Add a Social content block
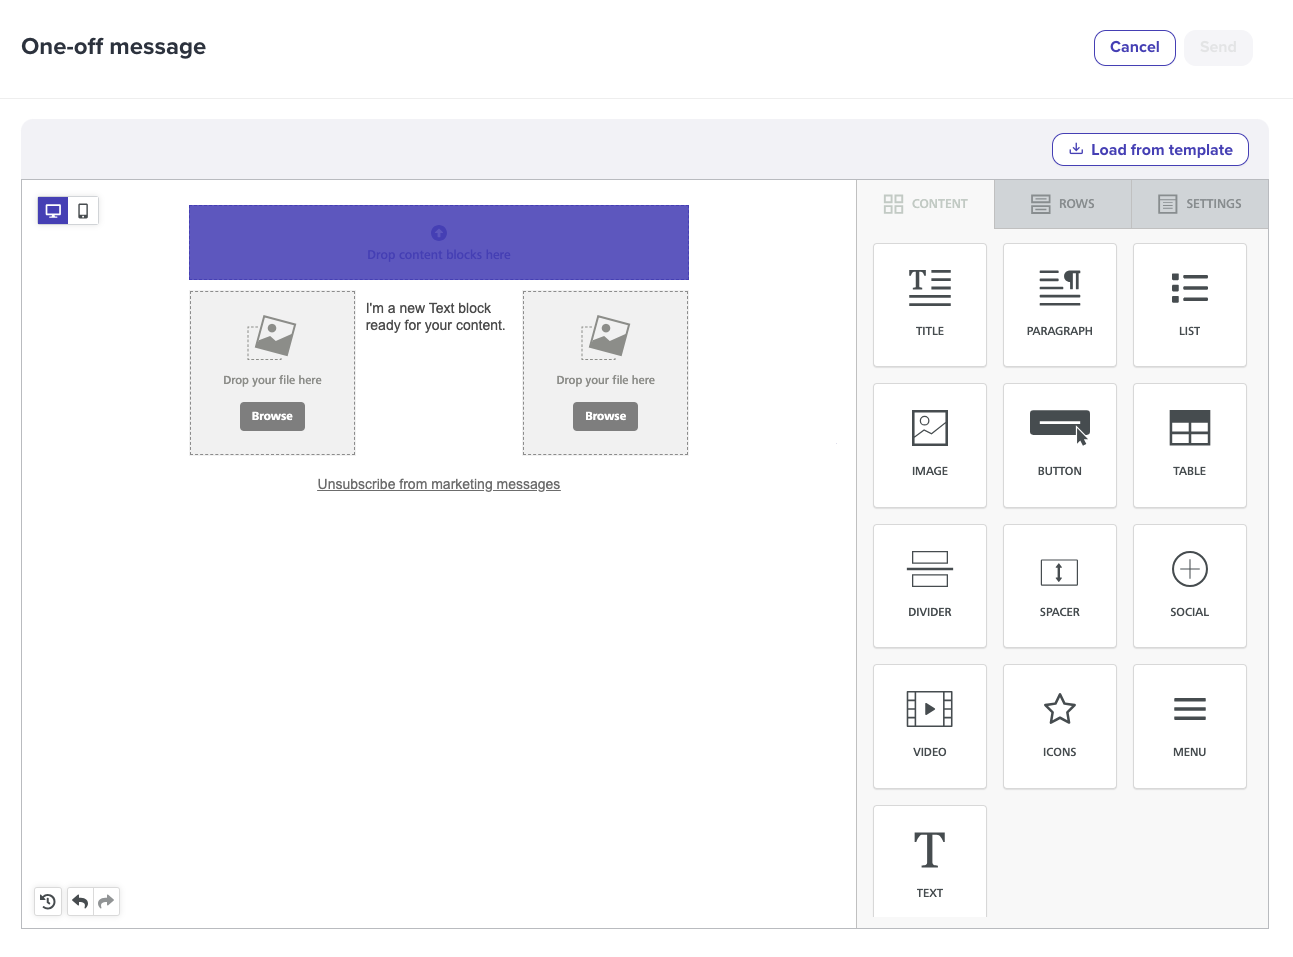The width and height of the screenshot is (1293, 957). (1190, 586)
